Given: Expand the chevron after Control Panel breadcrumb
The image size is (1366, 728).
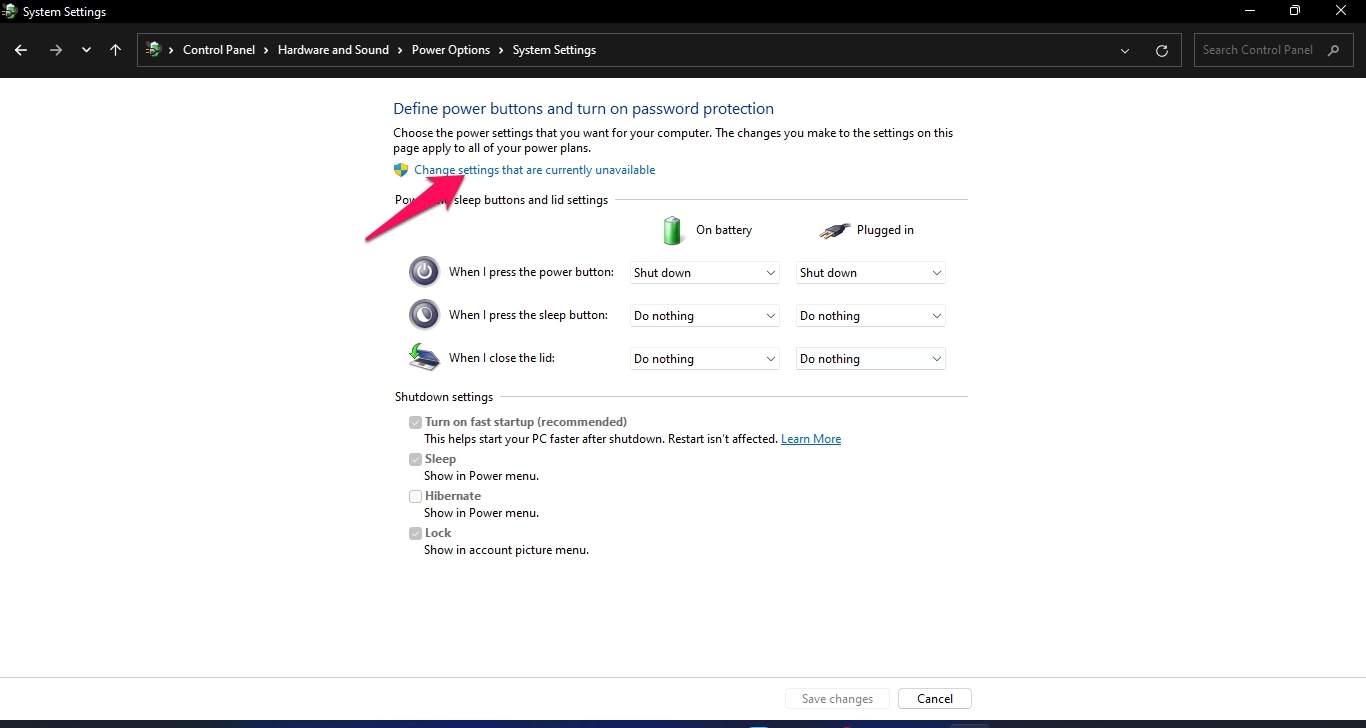Looking at the screenshot, I should pyautogui.click(x=266, y=50).
